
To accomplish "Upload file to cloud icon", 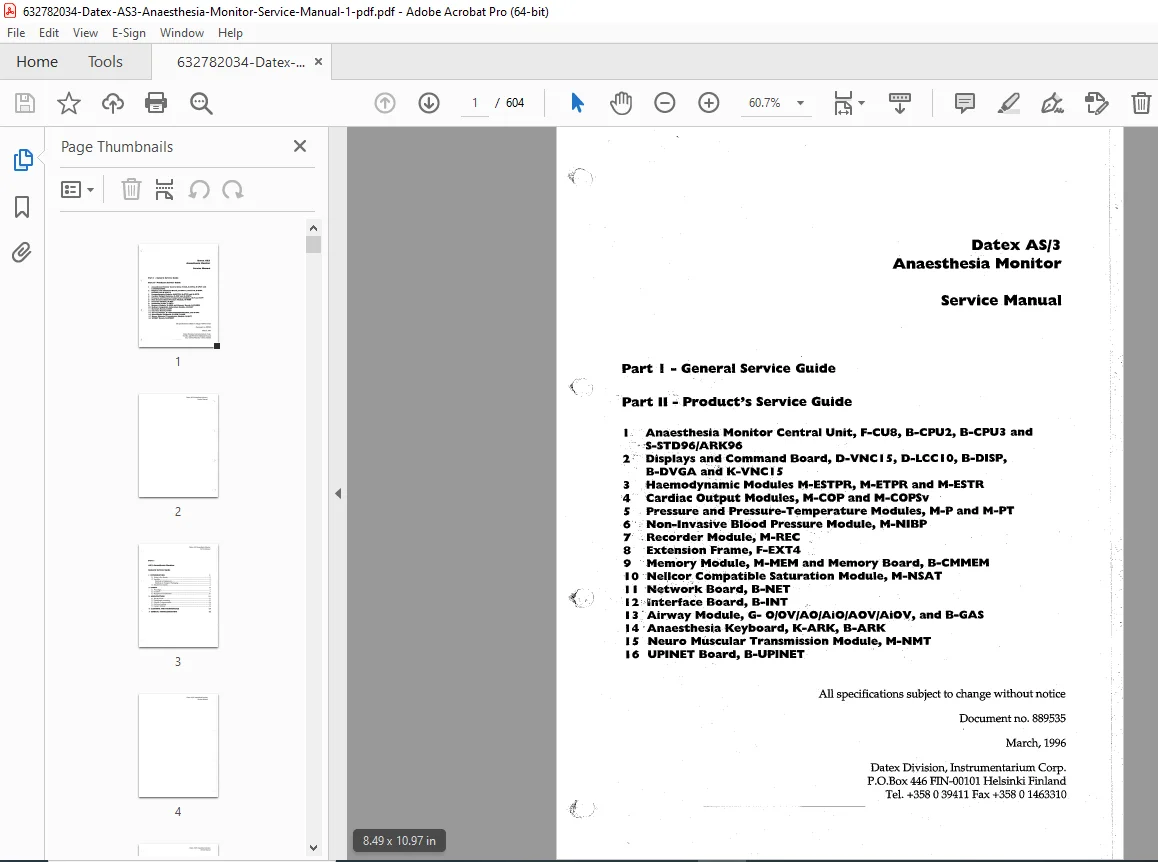I will tap(112, 103).
